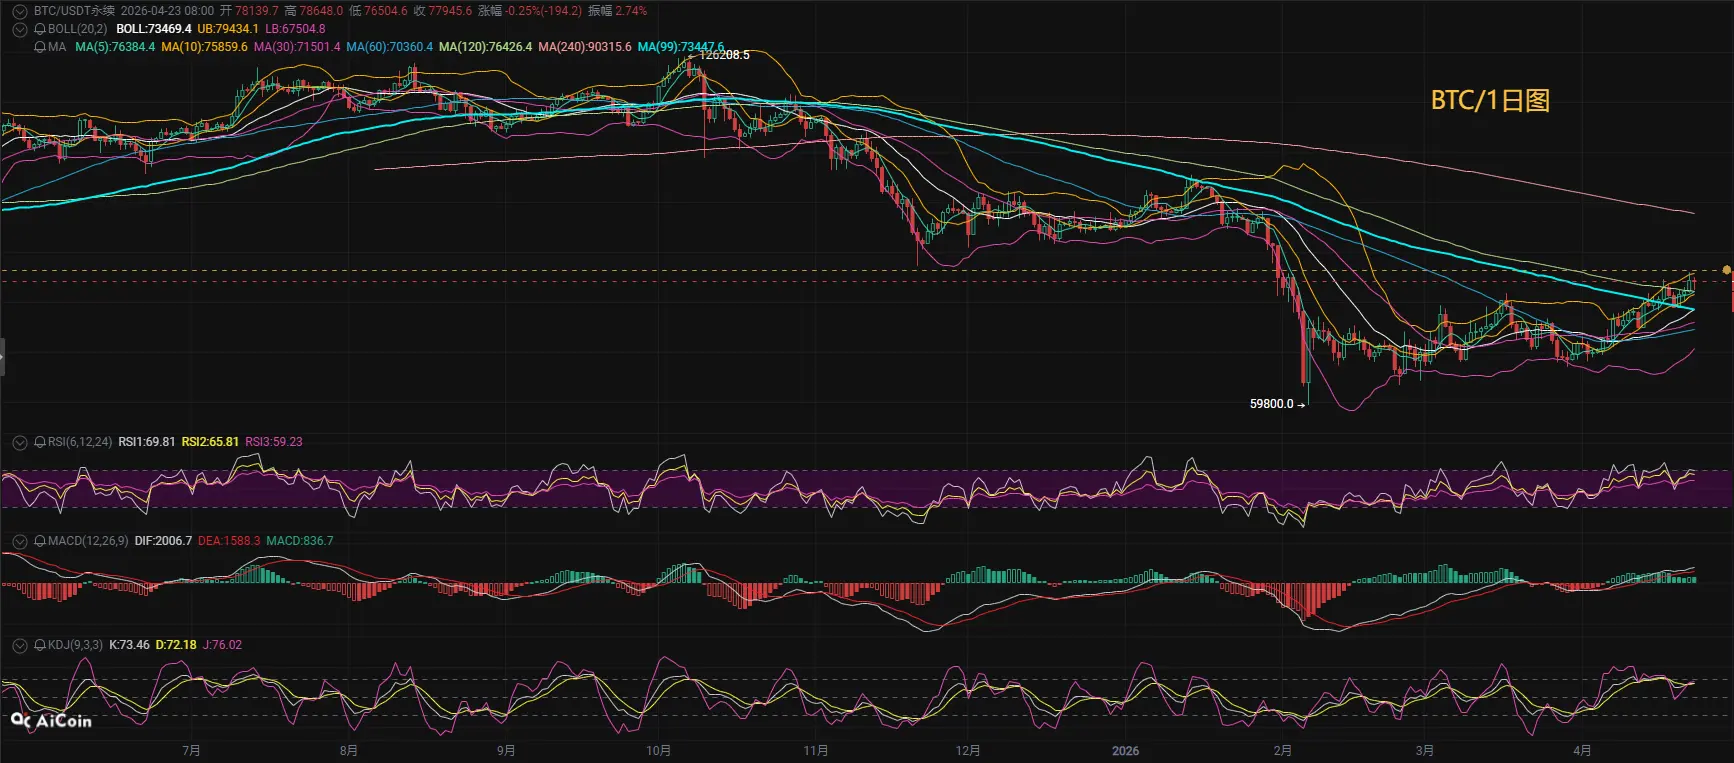Collapse the RSI indicator panel chevron
The image size is (1734, 763).
pos(19,442)
